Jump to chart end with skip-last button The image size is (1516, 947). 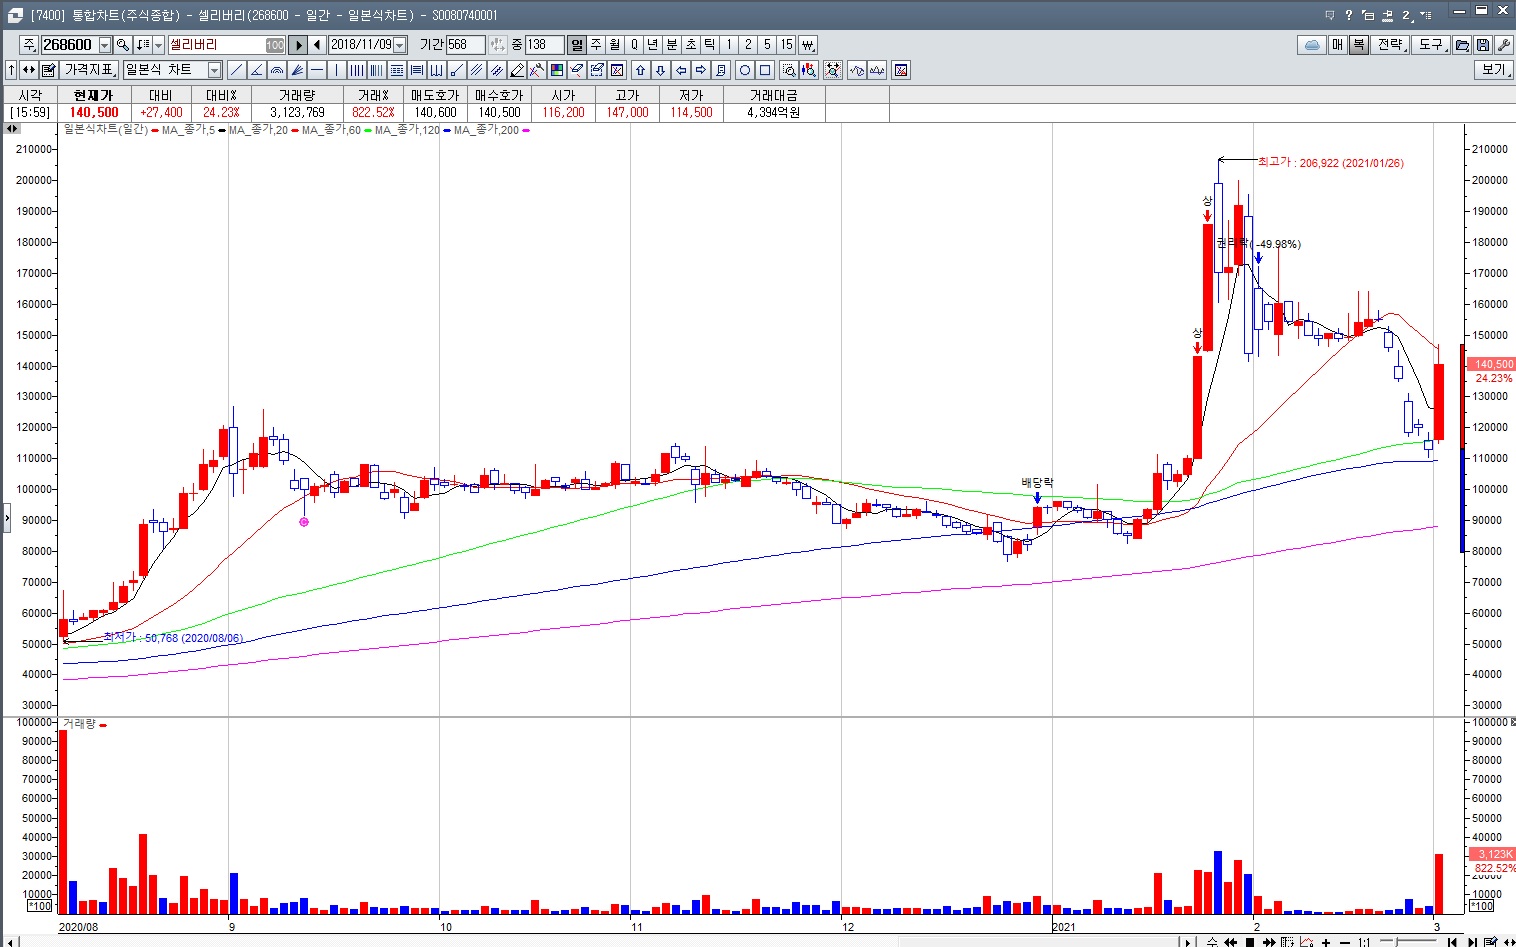tap(1472, 942)
